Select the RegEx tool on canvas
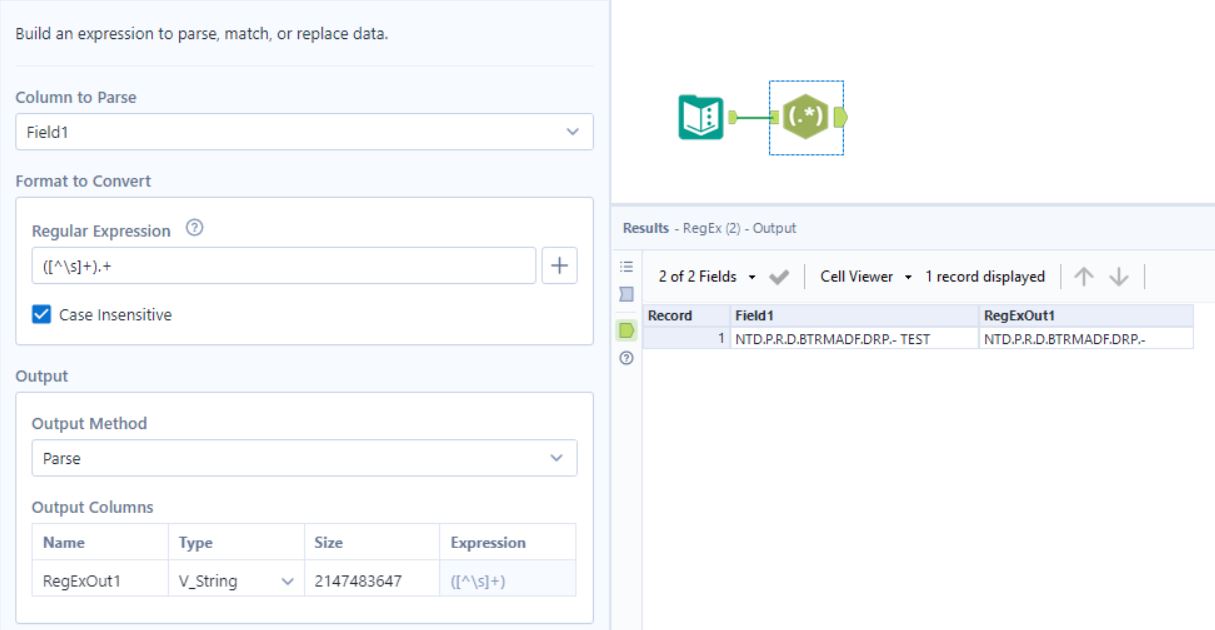The image size is (1215, 630). (x=805, y=118)
